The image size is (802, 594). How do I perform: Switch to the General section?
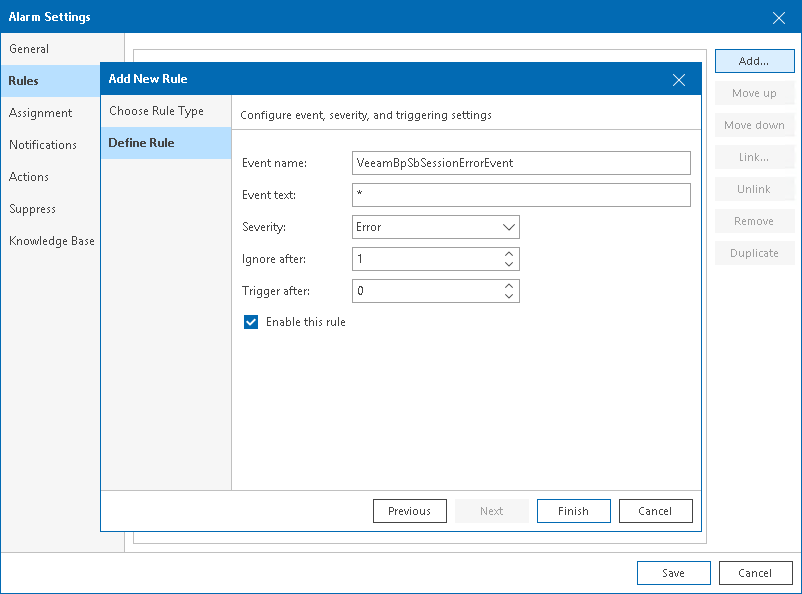click(28, 48)
